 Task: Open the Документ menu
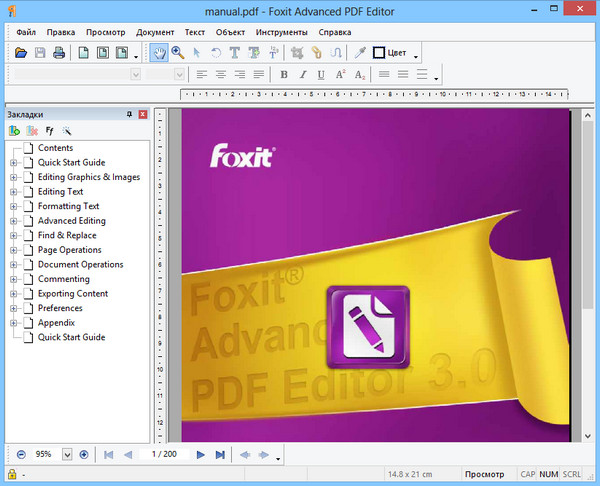click(x=155, y=31)
